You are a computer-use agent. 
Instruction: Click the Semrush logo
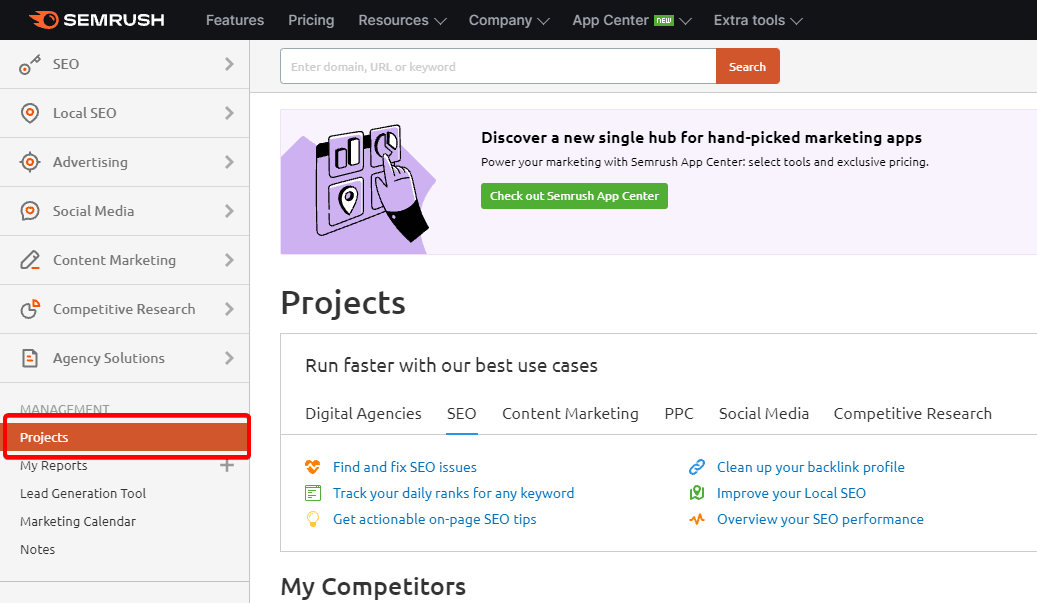click(97, 20)
